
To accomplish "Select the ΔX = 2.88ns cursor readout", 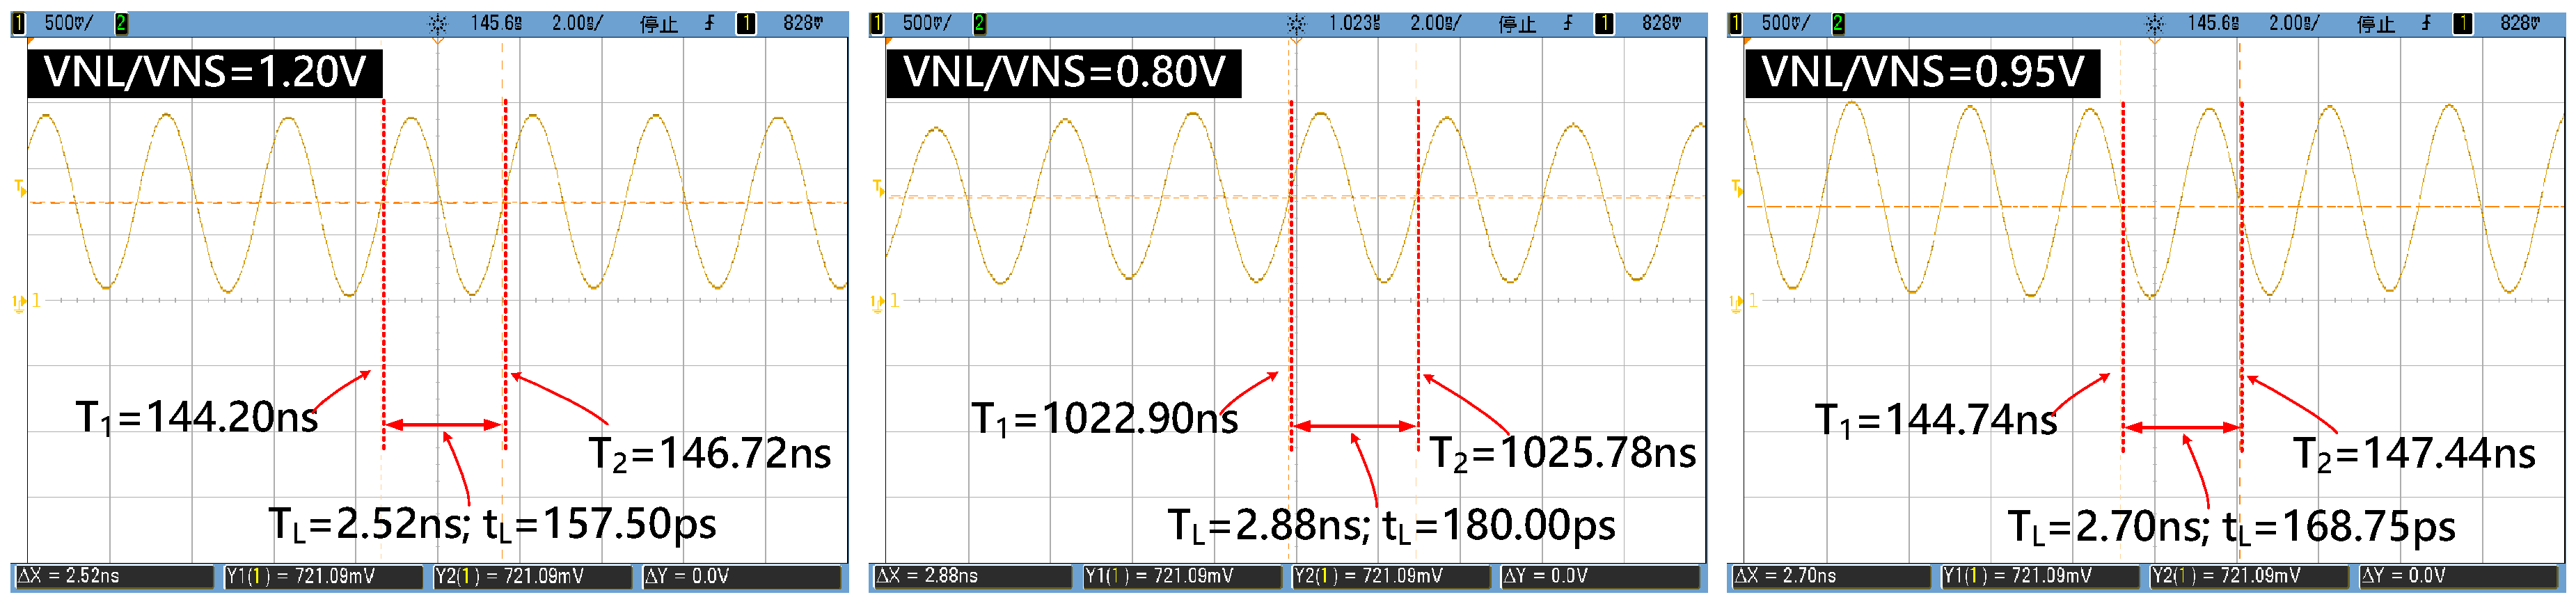I will tap(972, 576).
